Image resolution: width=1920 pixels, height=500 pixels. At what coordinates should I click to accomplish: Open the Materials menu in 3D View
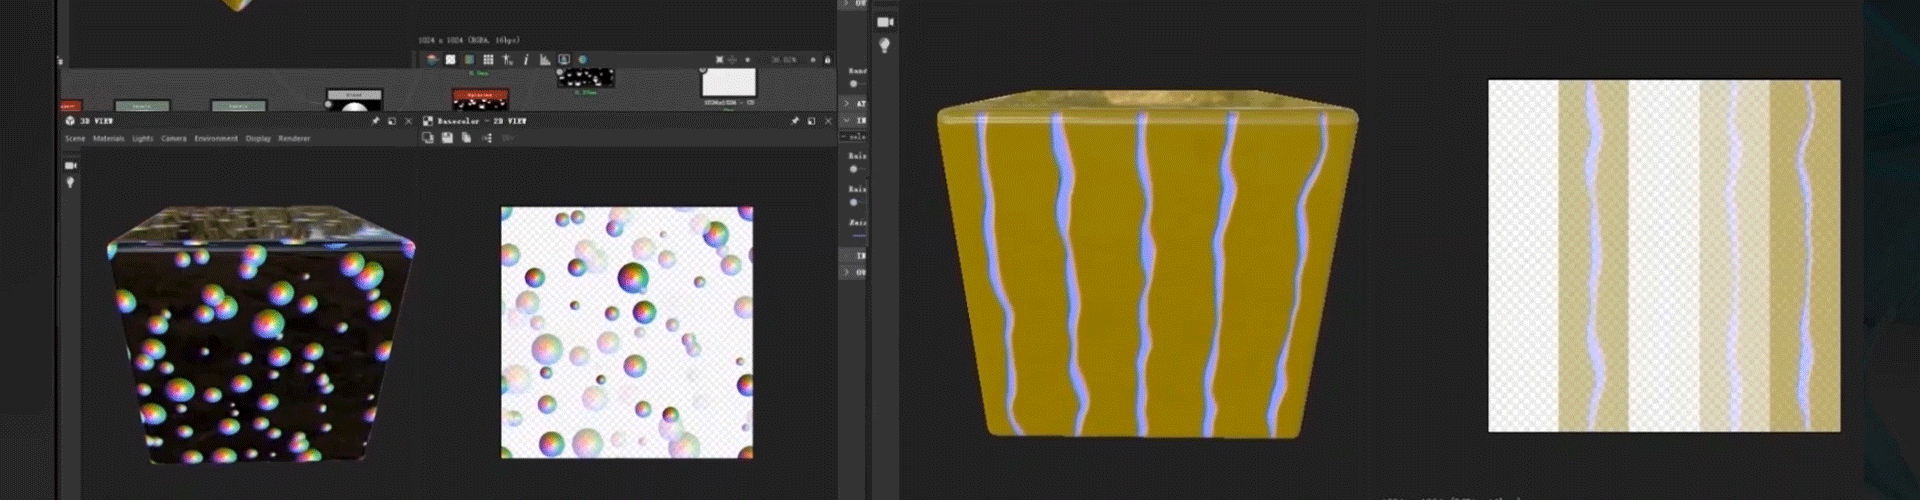pos(108,139)
